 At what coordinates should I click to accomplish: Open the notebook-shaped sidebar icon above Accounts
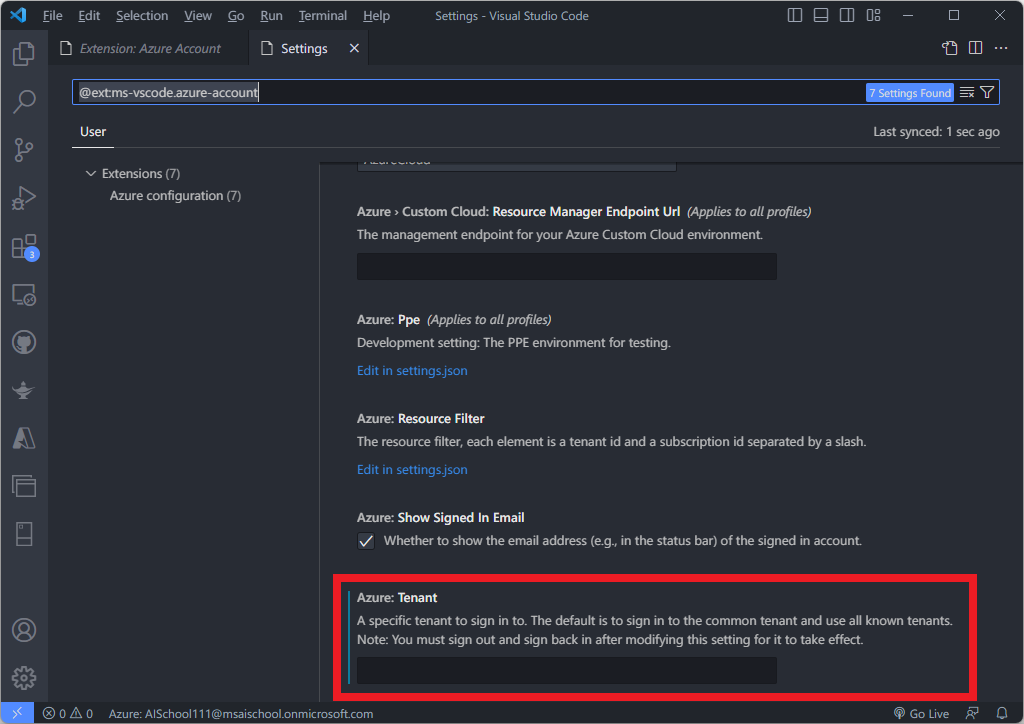24,534
